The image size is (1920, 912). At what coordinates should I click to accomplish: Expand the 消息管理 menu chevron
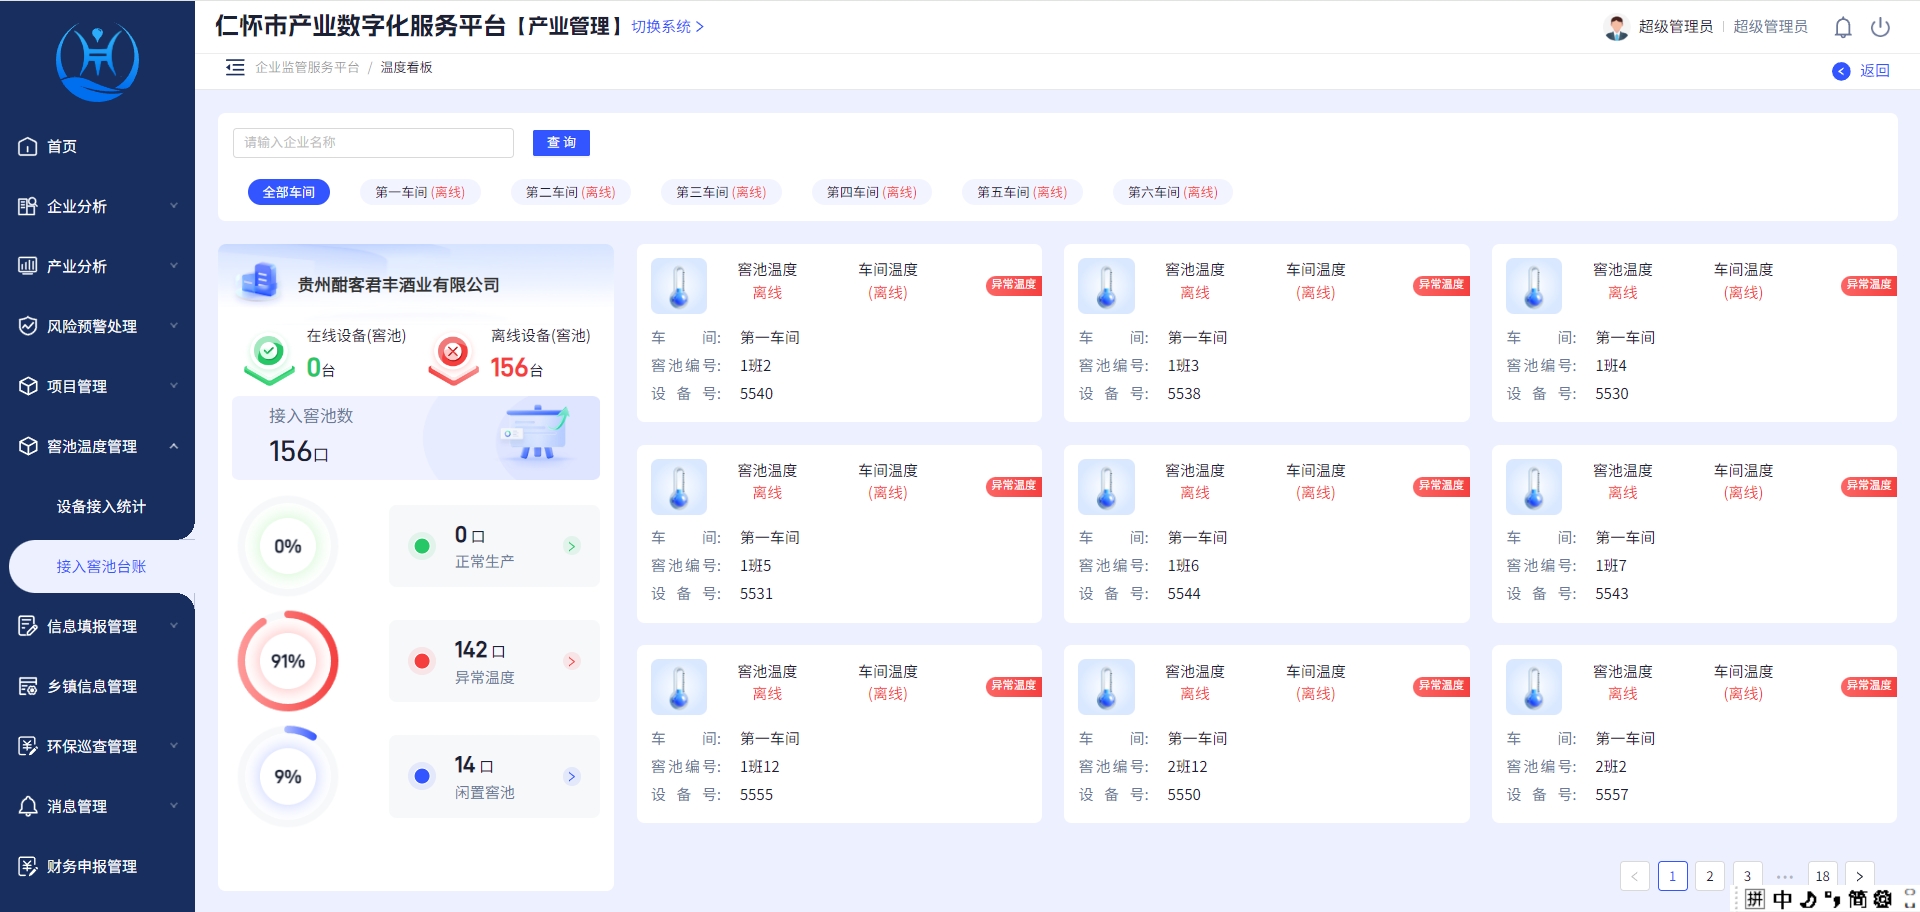coord(174,806)
